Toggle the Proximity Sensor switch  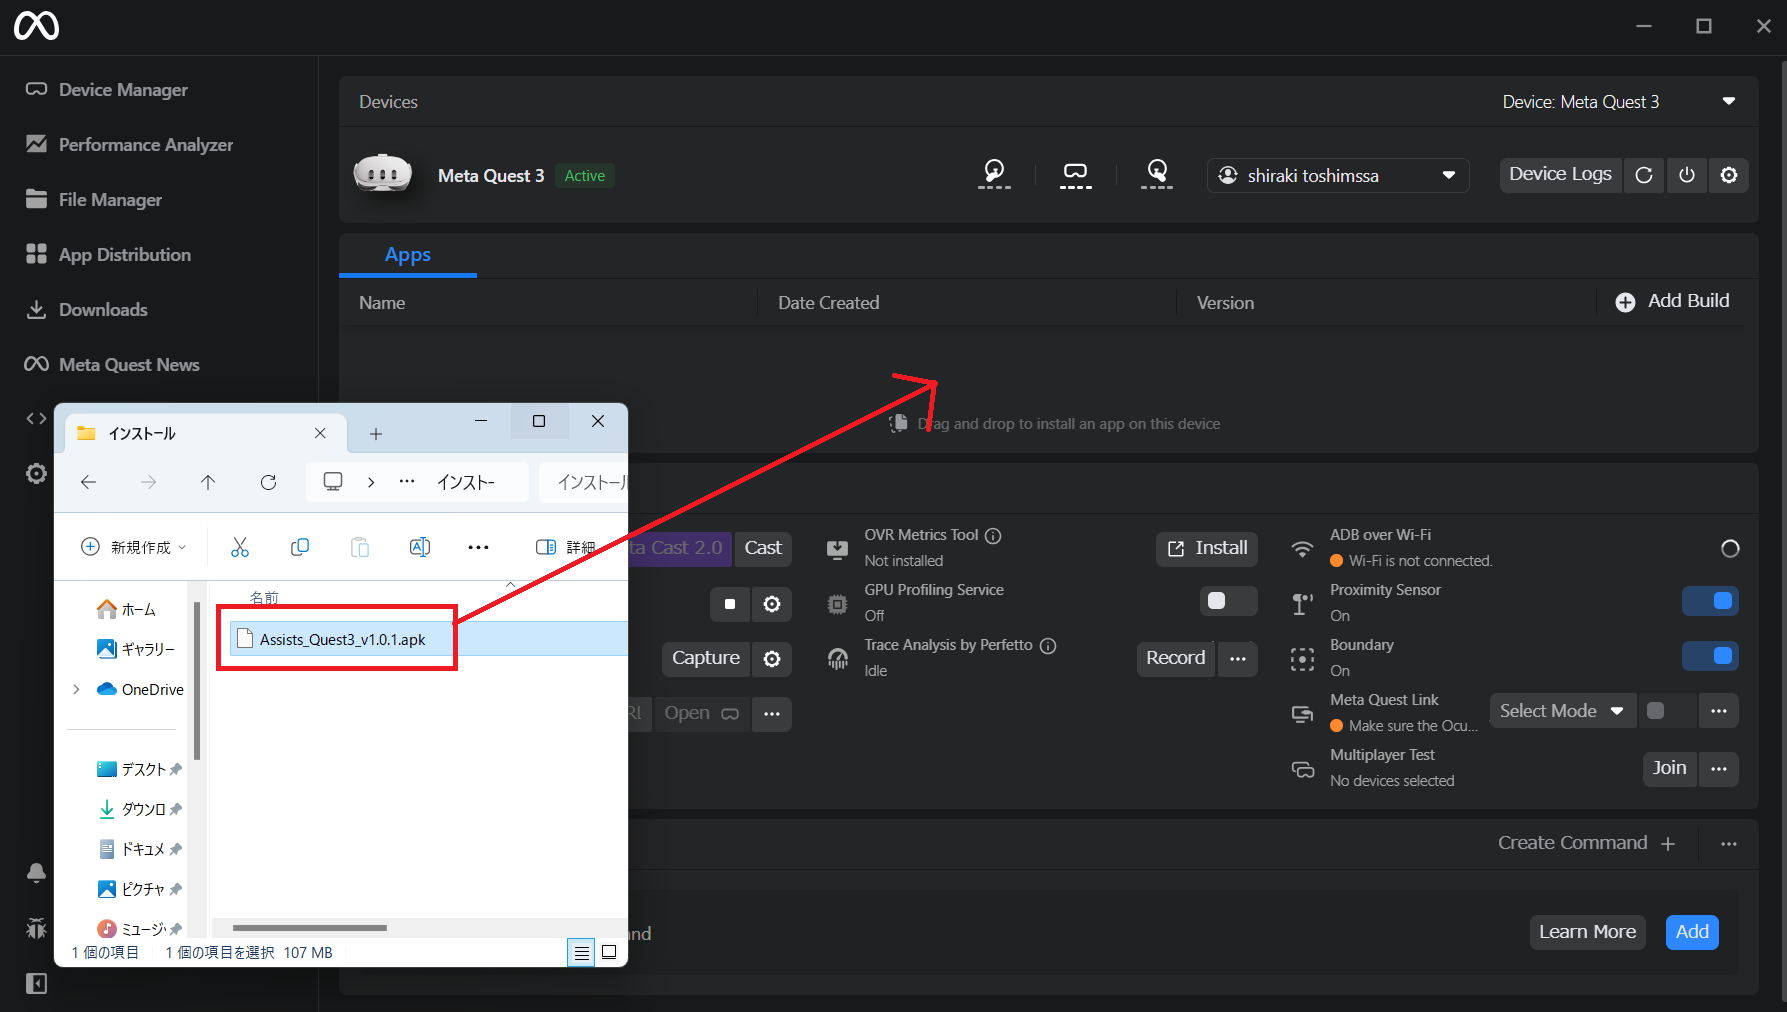pos(1710,601)
